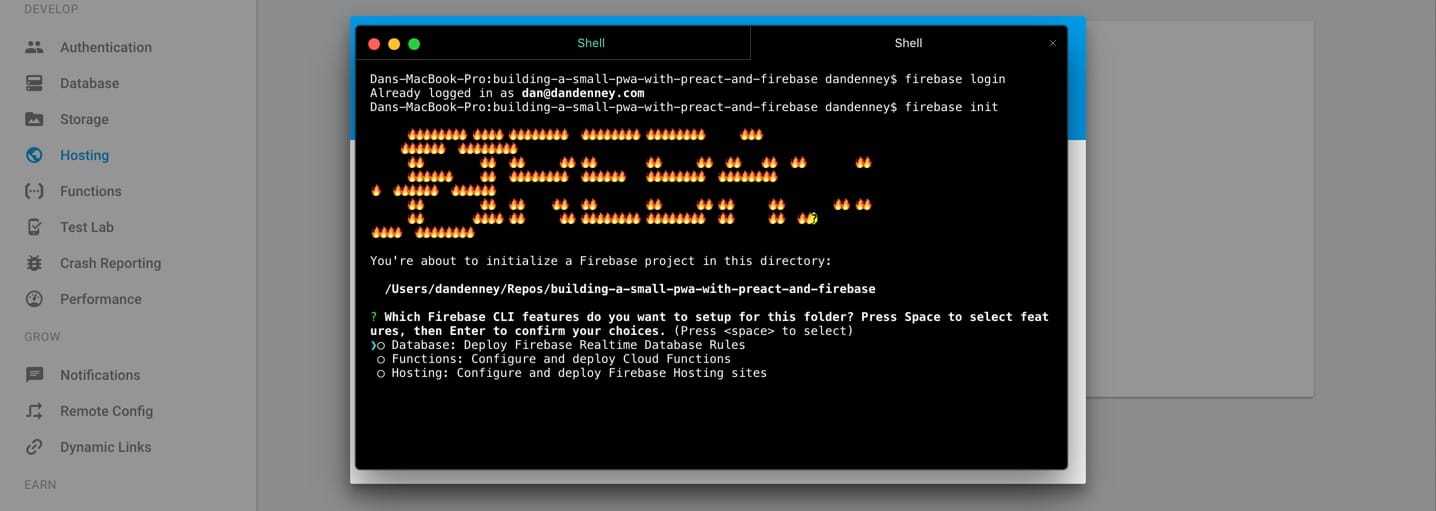Click the Authentication people icon
The height and width of the screenshot is (511, 1436).
[34, 47]
